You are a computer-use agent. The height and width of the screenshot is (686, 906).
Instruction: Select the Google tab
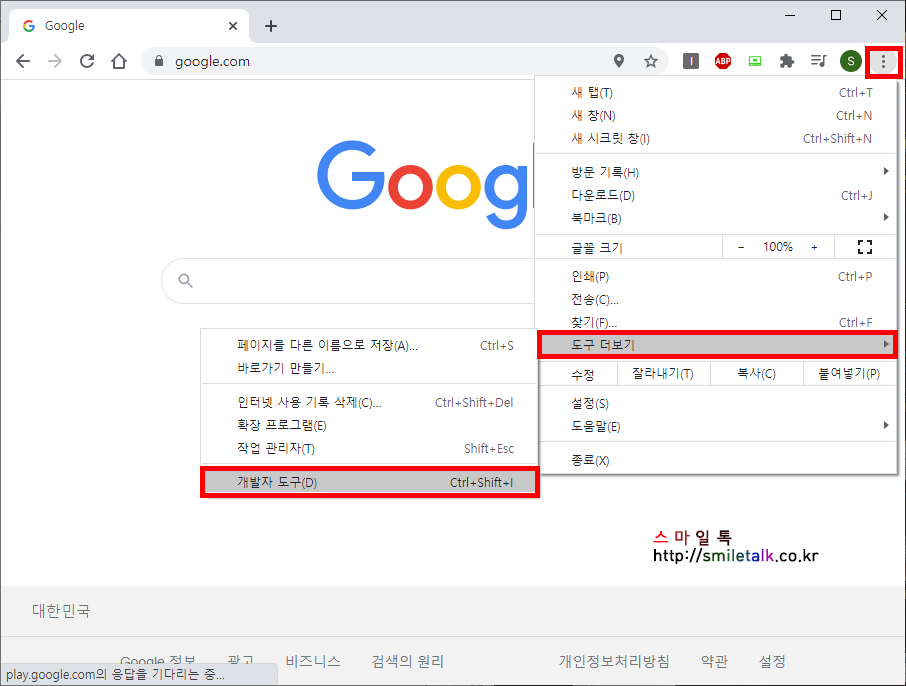click(x=129, y=26)
